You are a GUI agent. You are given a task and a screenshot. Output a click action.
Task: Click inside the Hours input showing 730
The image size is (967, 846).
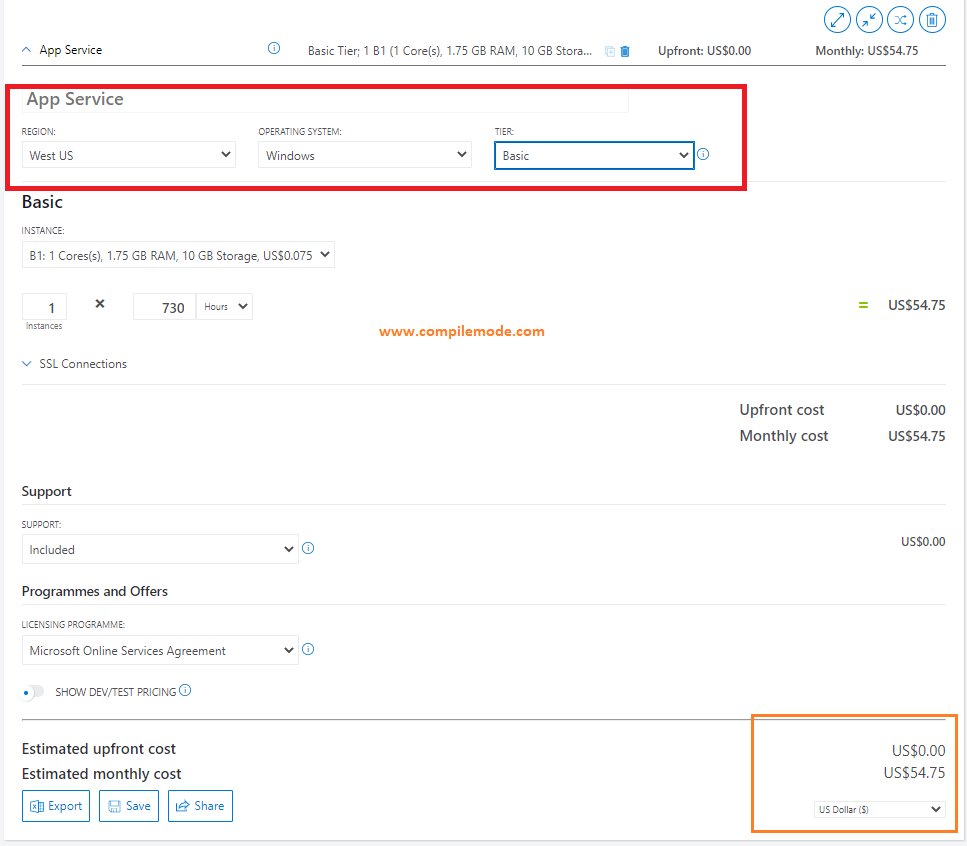pos(163,306)
